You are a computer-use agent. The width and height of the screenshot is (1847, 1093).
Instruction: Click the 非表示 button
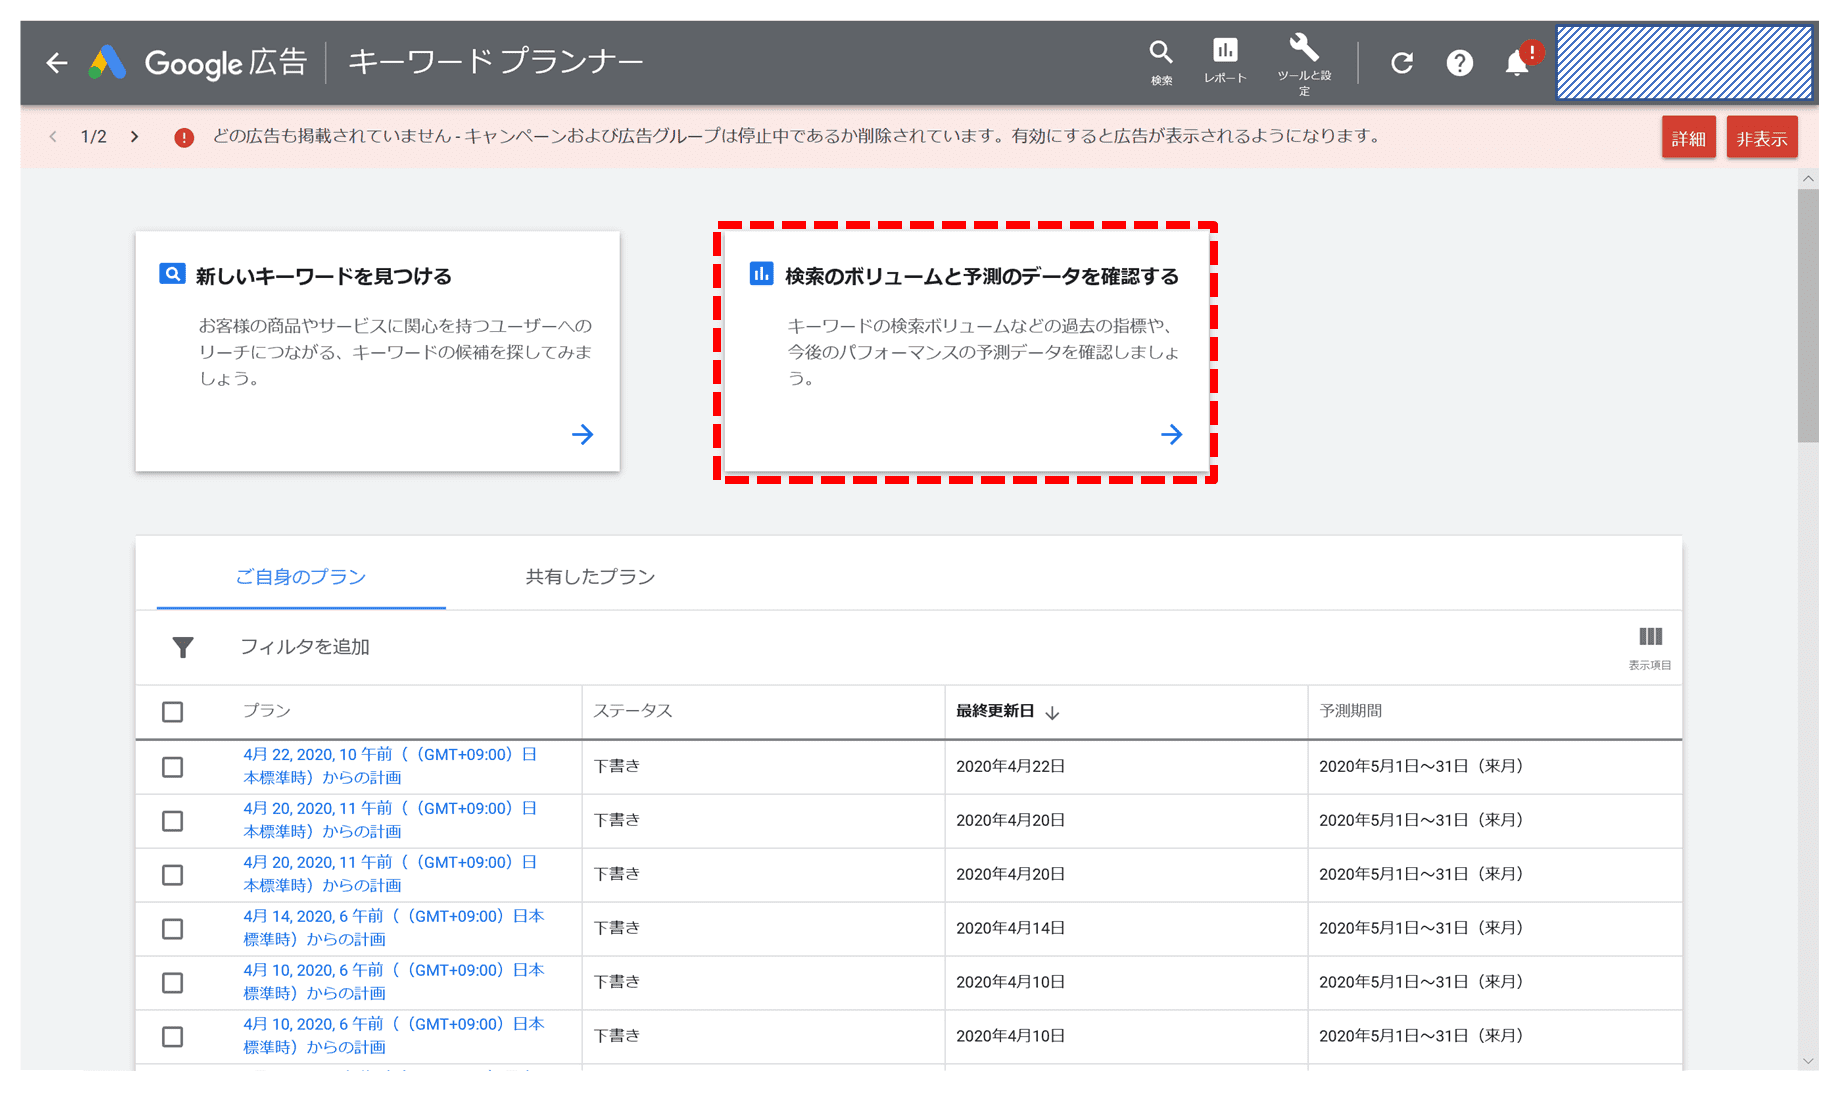(1762, 138)
